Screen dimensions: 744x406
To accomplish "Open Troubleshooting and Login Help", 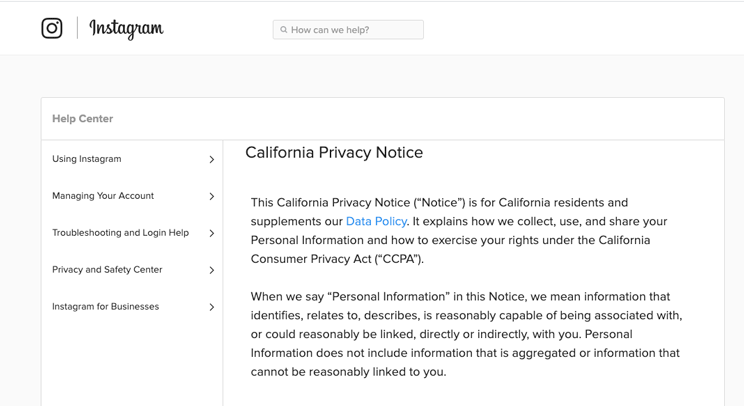I will click(132, 233).
